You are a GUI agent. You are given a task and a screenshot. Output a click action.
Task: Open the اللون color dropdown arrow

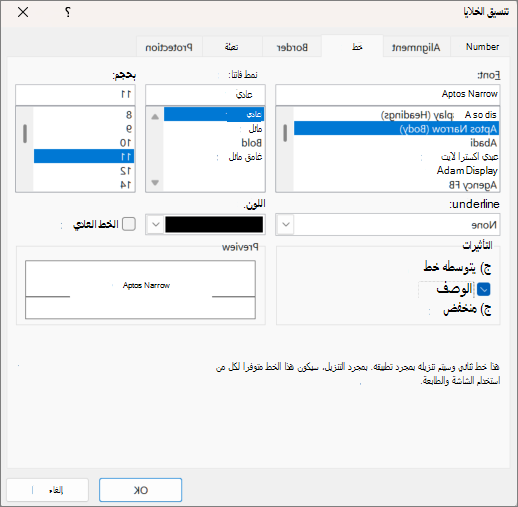pos(156,225)
